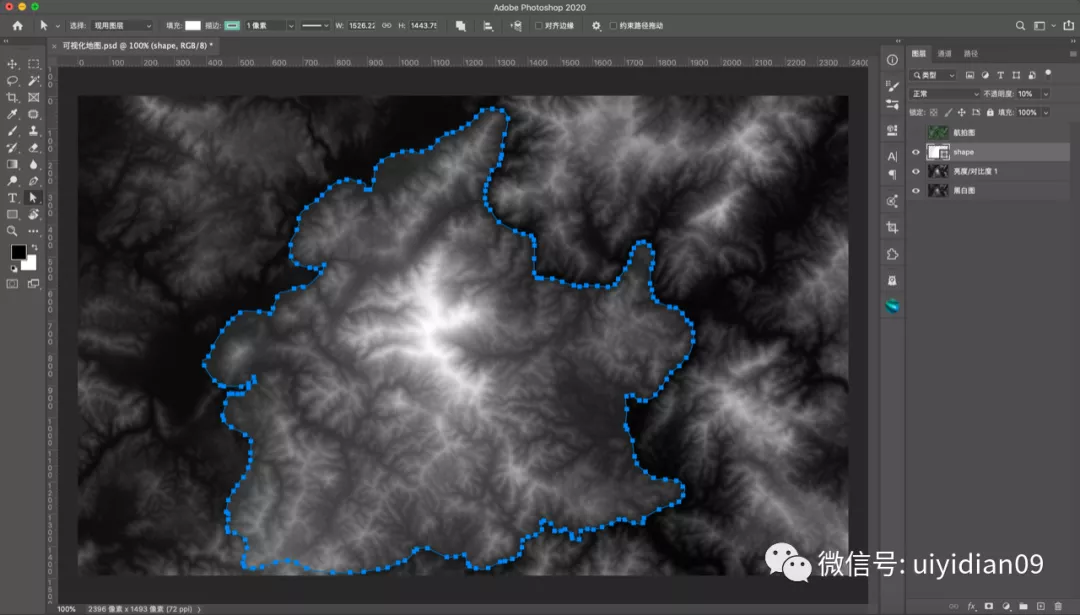The image size is (1080, 615).
Task: Open the 现用图层 selection dropdown
Action: point(122,25)
